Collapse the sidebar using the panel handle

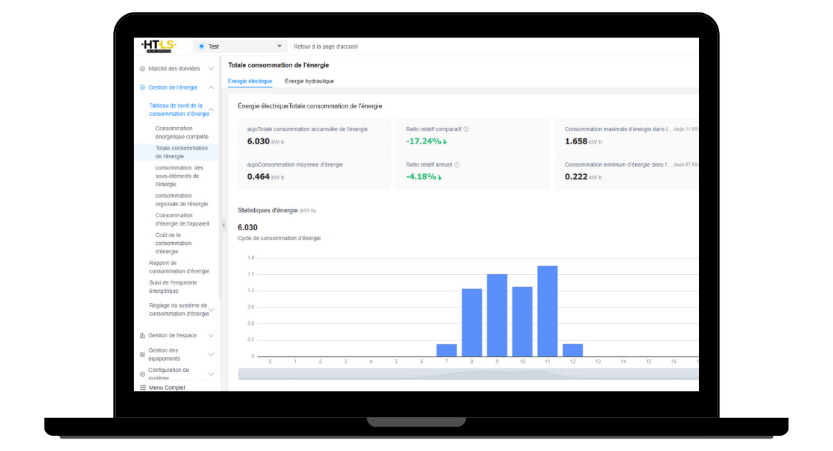point(223,225)
